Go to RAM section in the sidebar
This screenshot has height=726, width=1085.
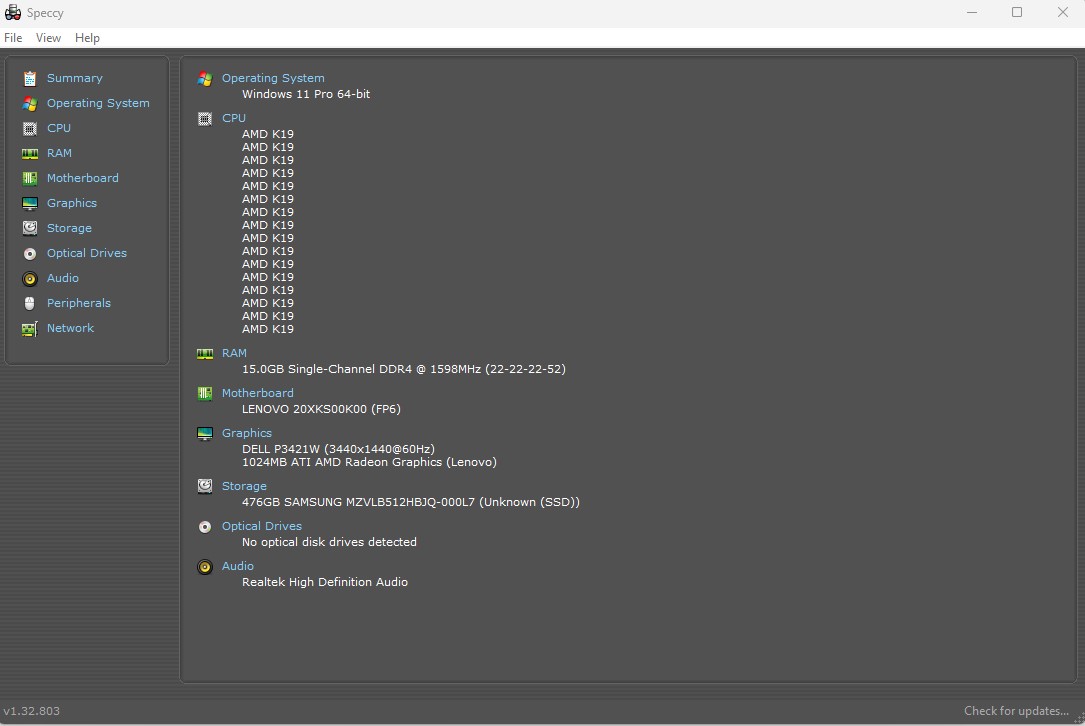click(60, 153)
